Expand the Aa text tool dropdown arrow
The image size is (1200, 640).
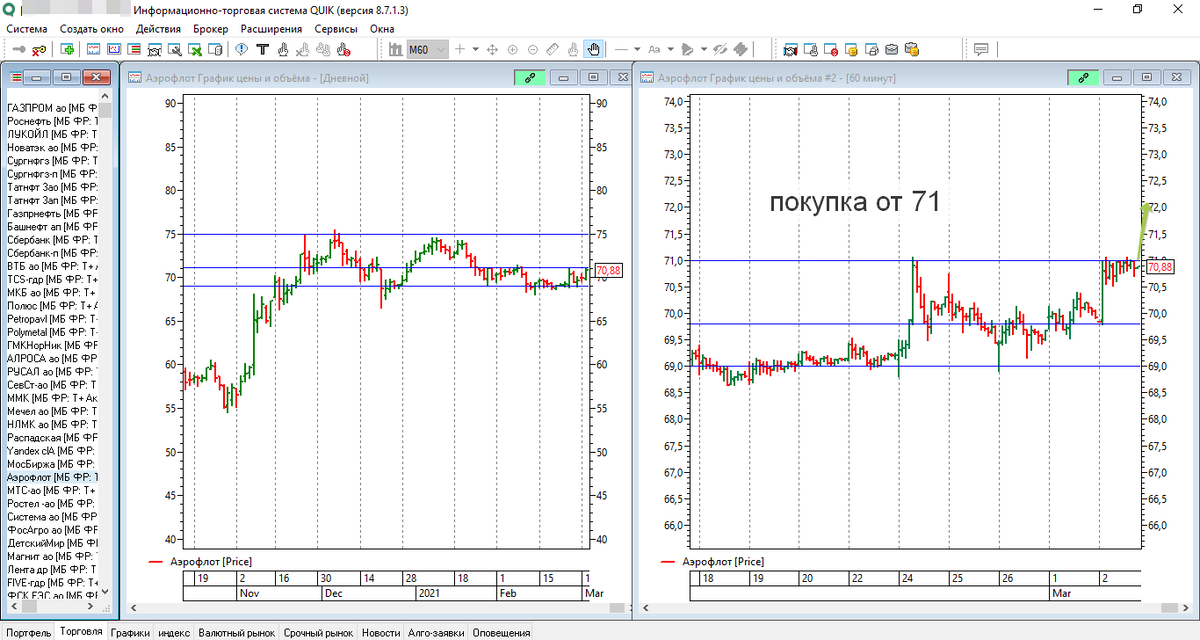[x=670, y=49]
